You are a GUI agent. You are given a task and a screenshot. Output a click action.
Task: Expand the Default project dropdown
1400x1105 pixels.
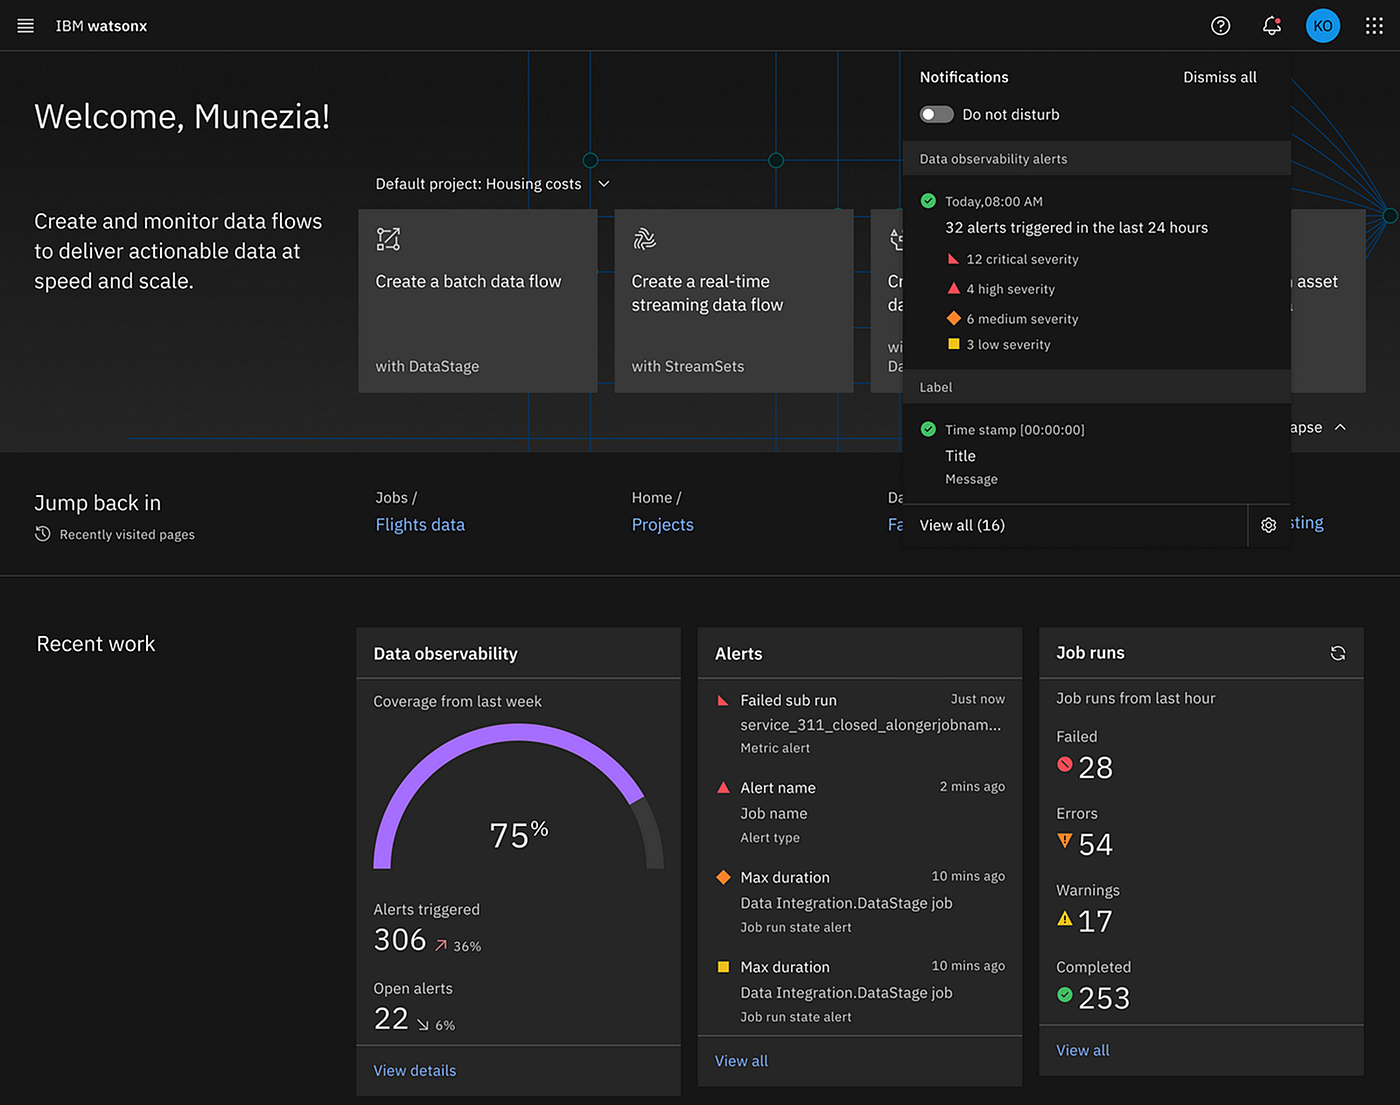pyautogui.click(x=604, y=184)
